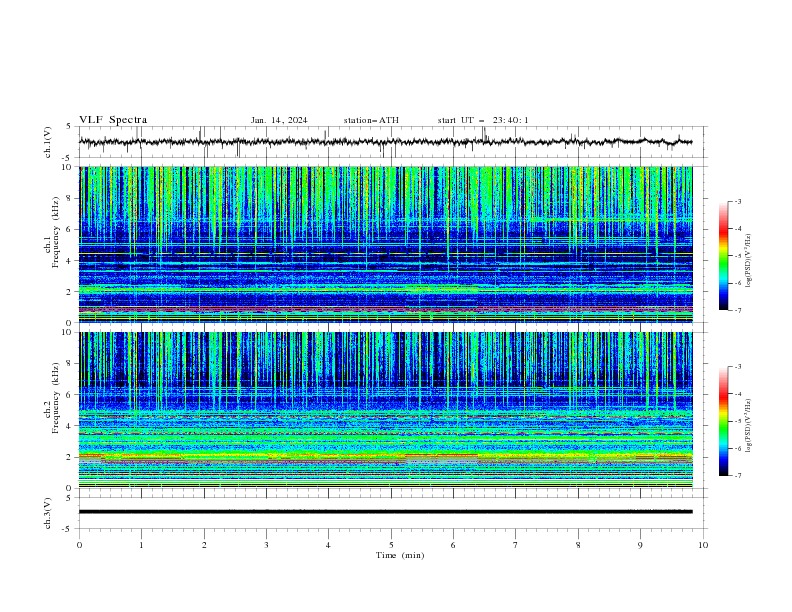Click the ch.1 colorbar "log(PSD)(V²/Hz)" label

749,261
